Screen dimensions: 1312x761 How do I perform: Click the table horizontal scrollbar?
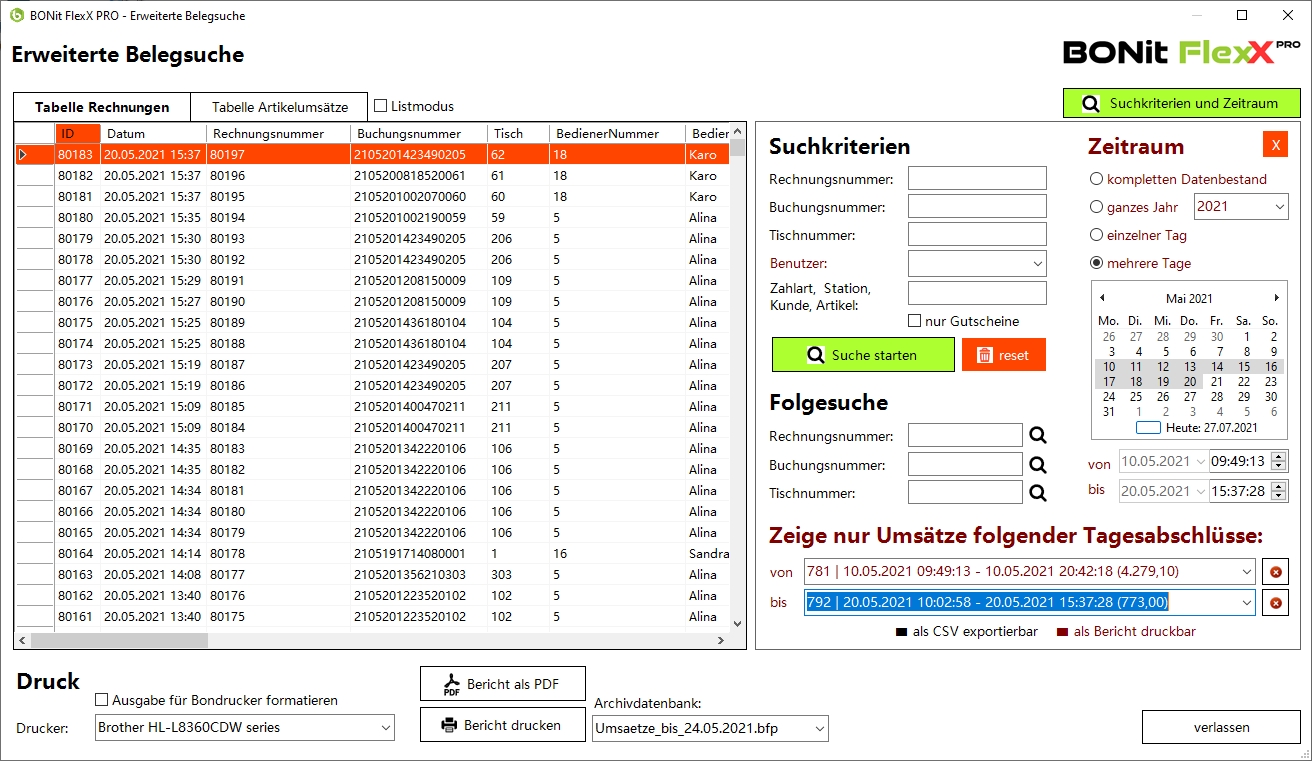coord(372,640)
